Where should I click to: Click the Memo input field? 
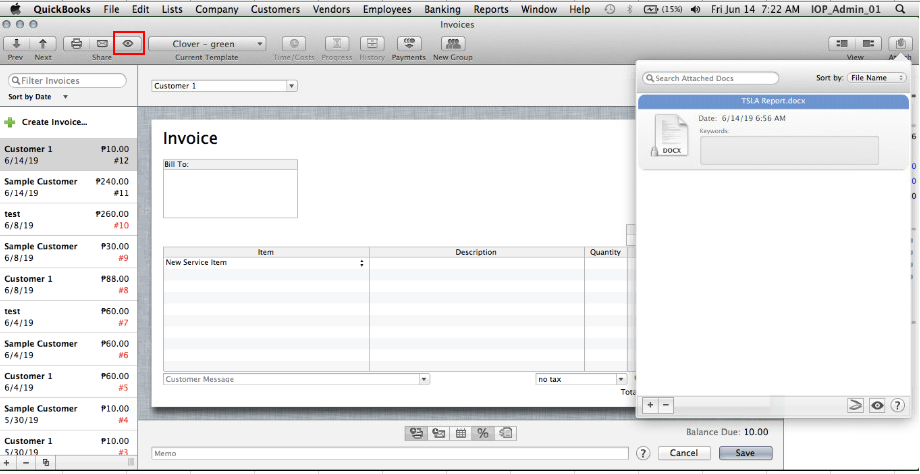(x=390, y=453)
